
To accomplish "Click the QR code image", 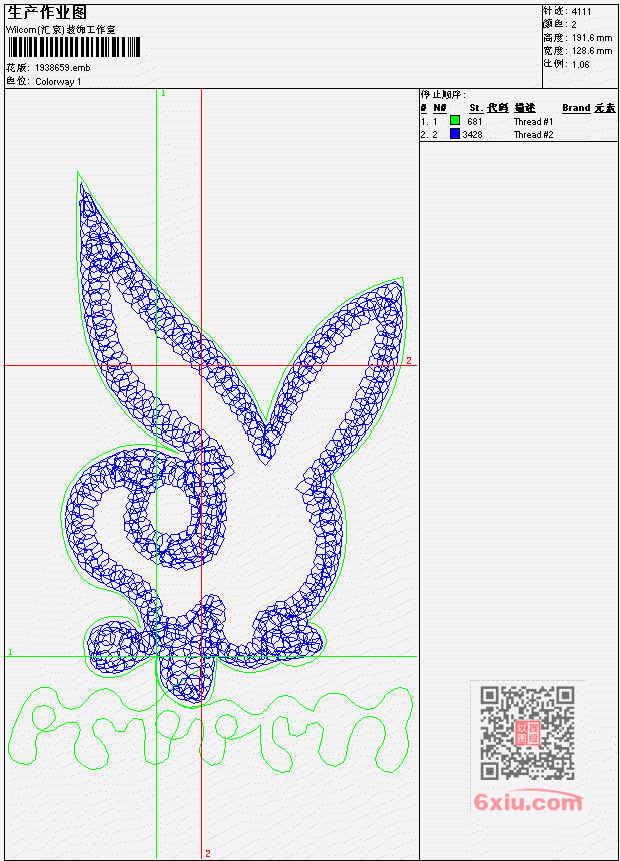I will [x=527, y=732].
